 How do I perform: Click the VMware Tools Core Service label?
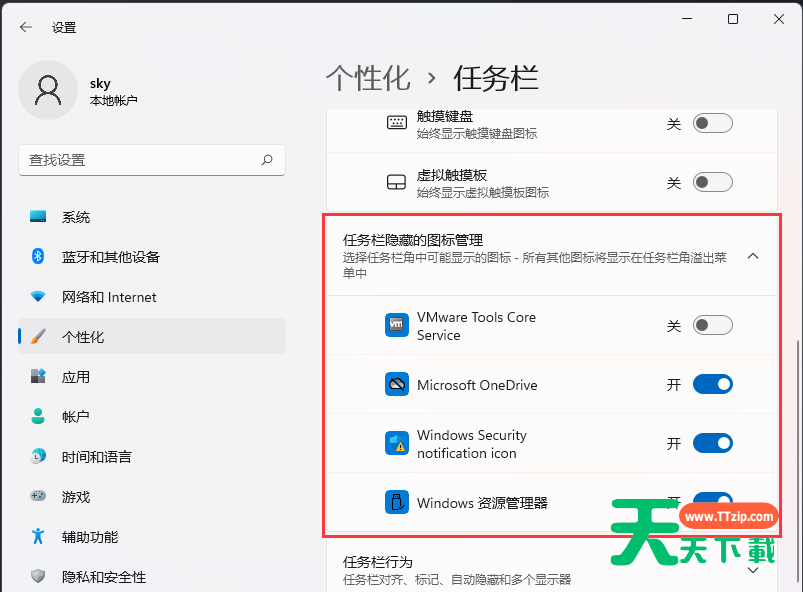click(476, 326)
